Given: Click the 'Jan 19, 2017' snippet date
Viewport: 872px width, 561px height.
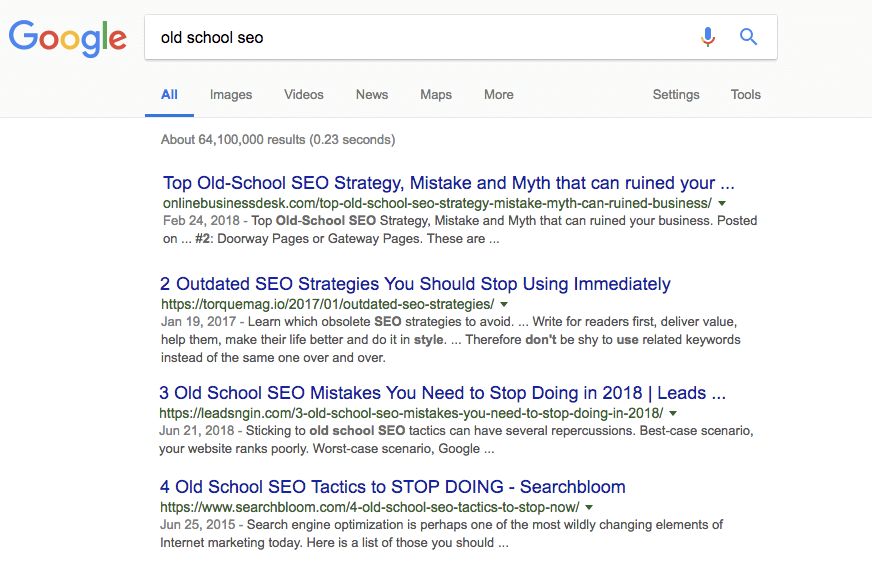Looking at the screenshot, I should (x=199, y=322).
